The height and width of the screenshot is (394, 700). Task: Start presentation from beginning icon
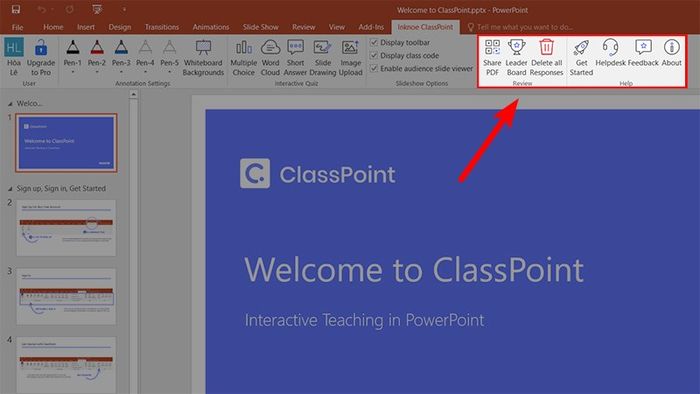click(x=97, y=9)
